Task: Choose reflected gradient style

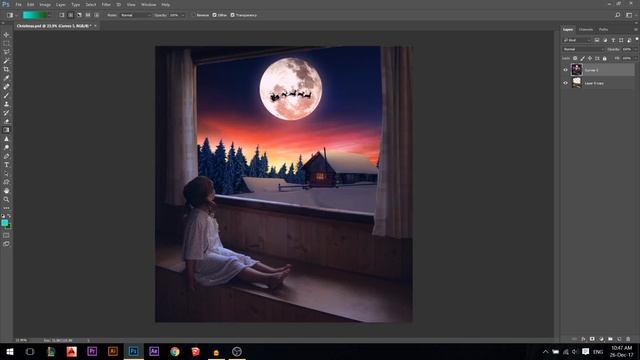Action: pos(88,15)
